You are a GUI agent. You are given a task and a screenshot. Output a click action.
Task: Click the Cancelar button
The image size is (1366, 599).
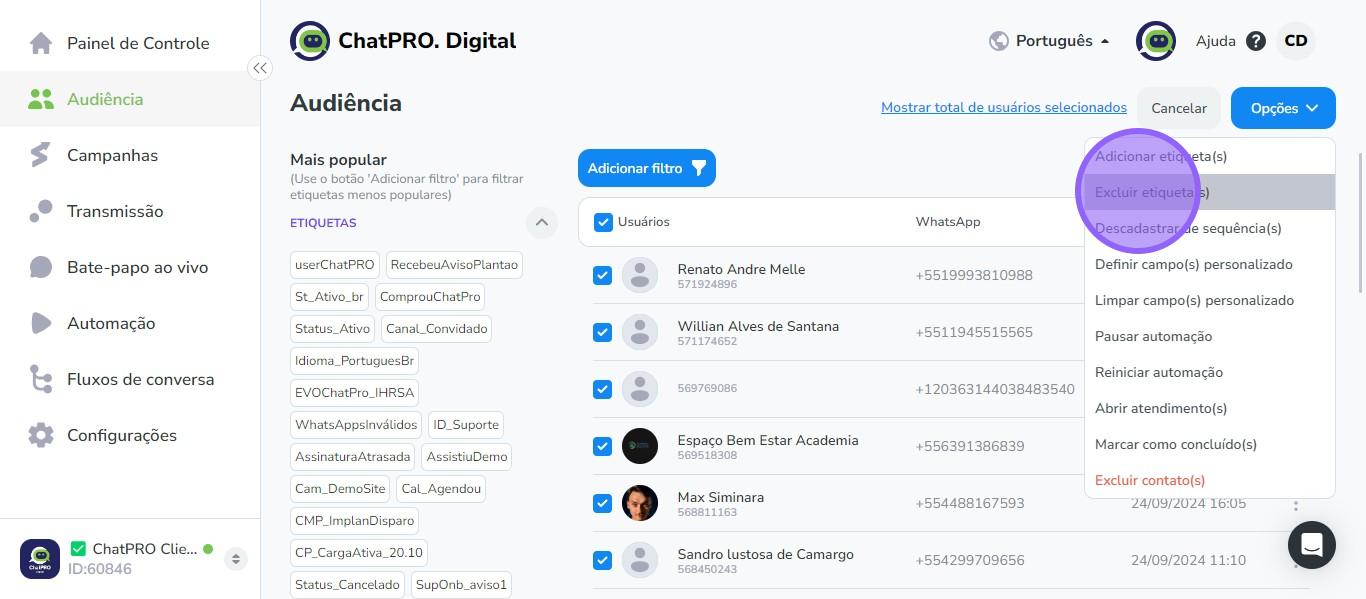(x=1179, y=108)
